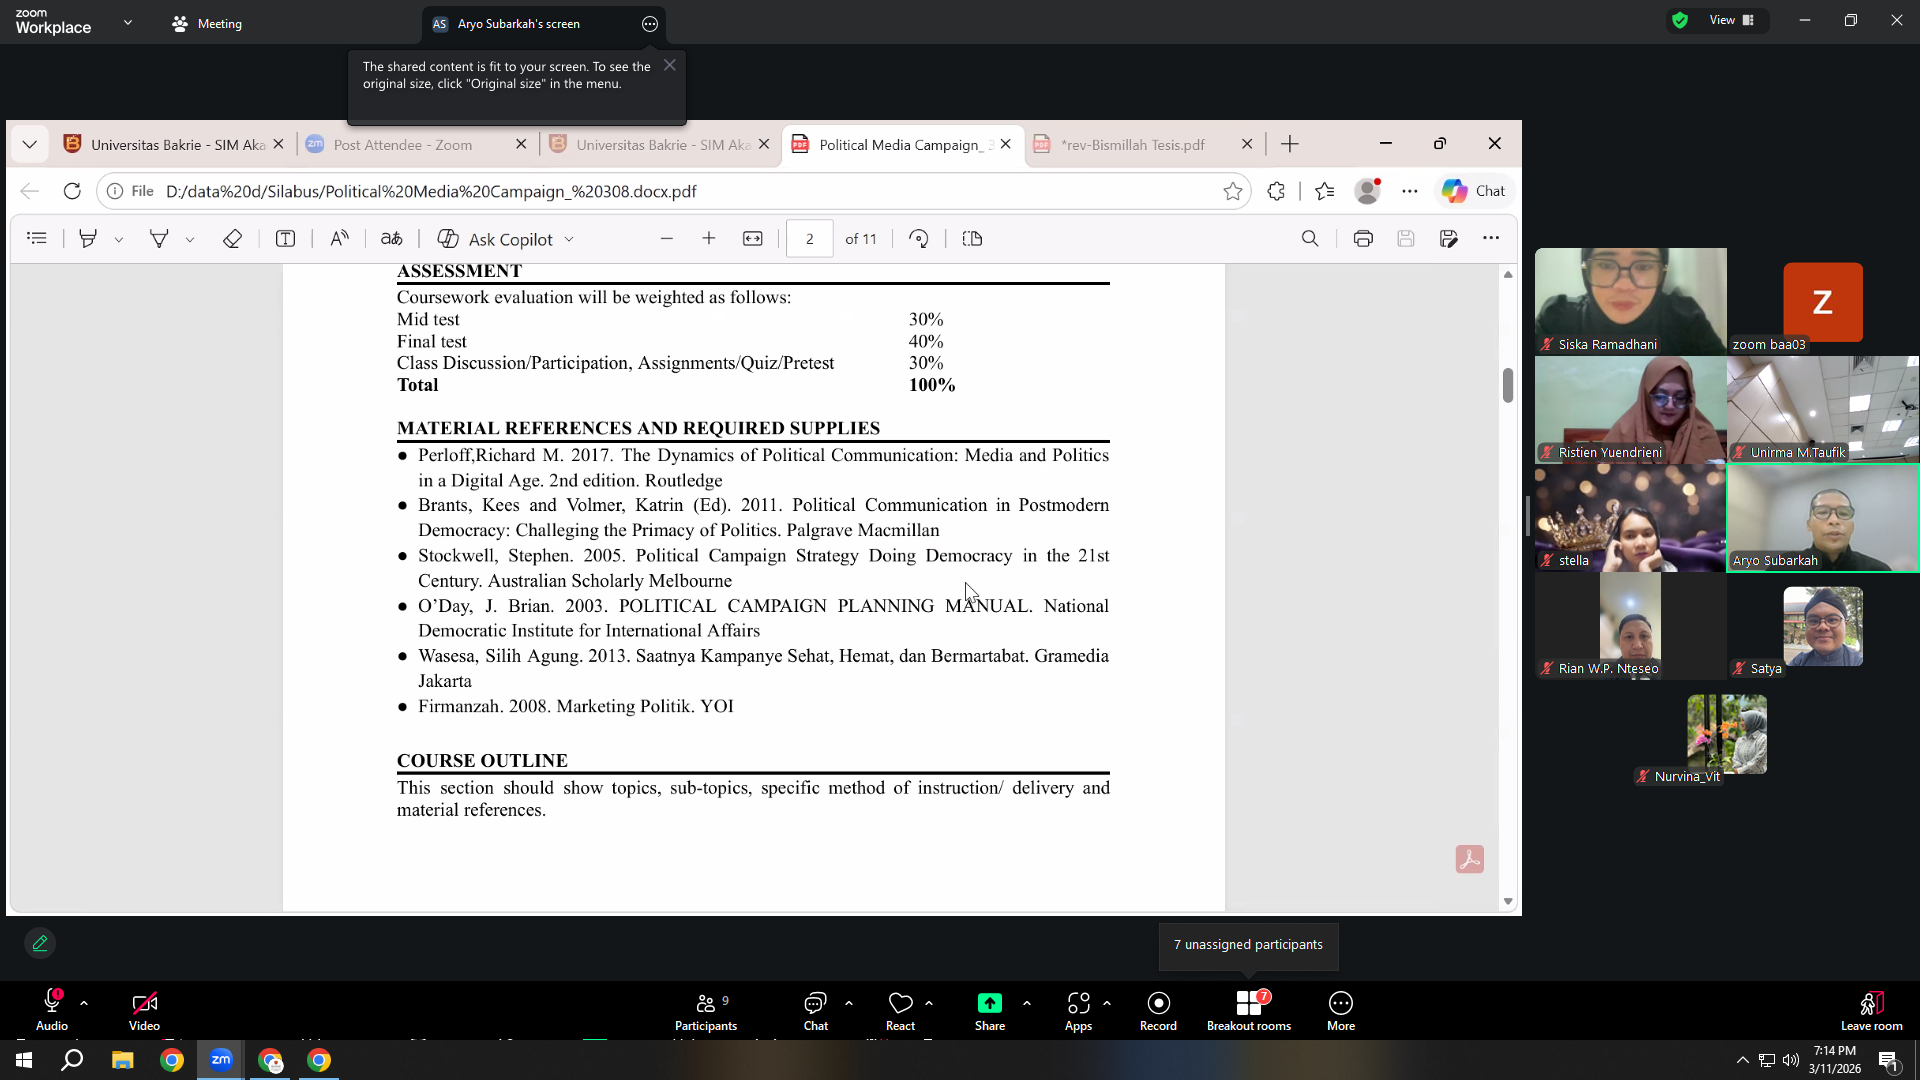Viewport: 1920px width, 1080px height.
Task: Open the system volume icon
Action: click(x=1790, y=1060)
